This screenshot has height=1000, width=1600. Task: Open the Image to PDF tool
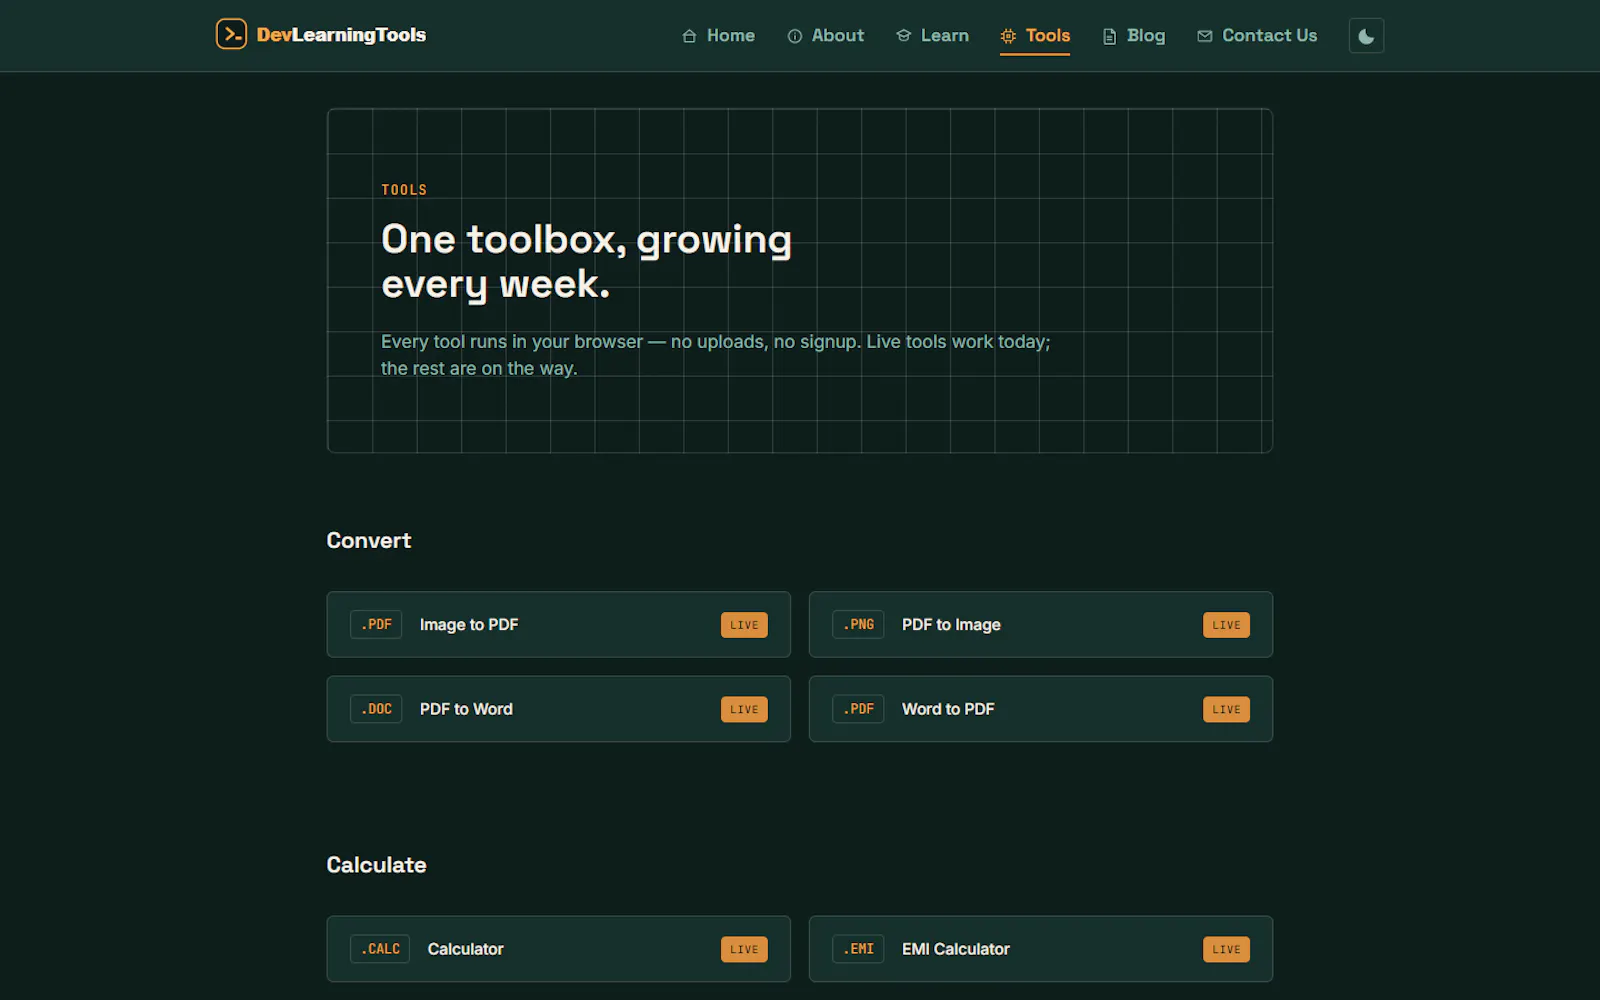pos(558,624)
